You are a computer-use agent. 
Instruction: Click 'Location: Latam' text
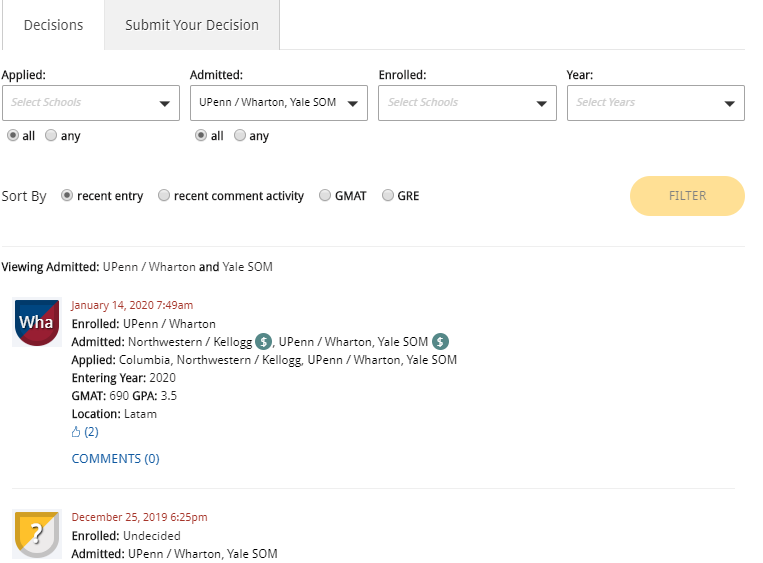[114, 414]
